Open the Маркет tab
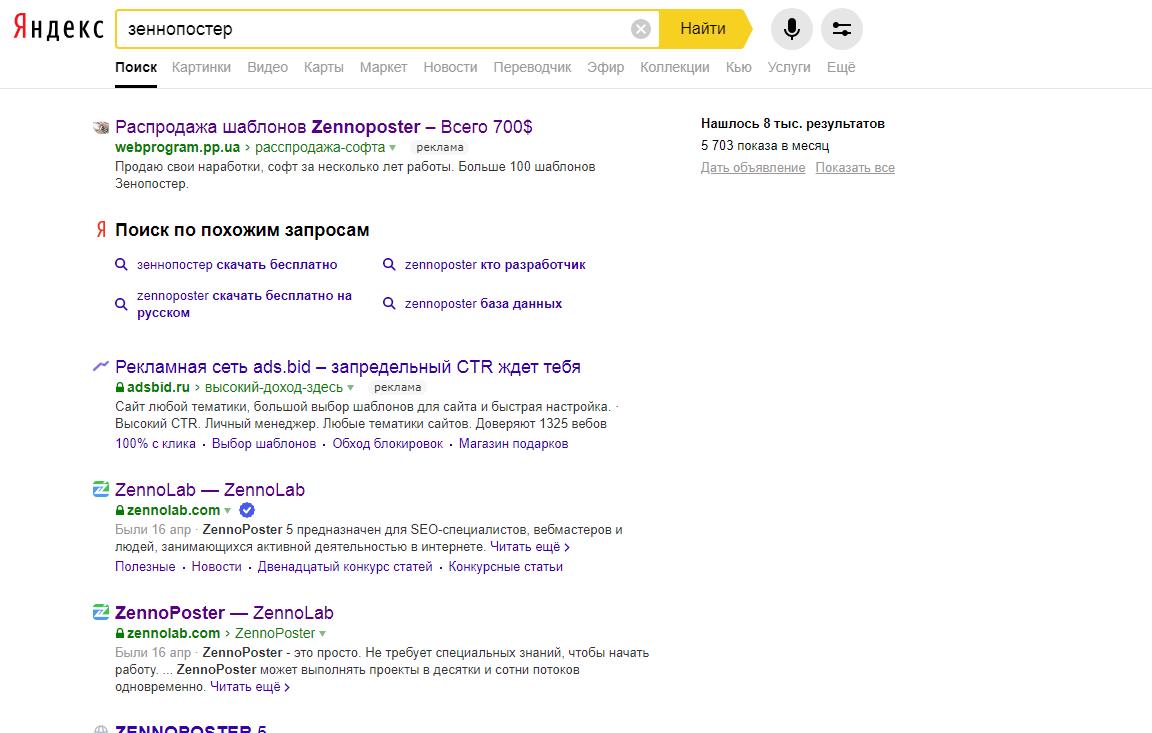This screenshot has width=1152, height=733. pyautogui.click(x=383, y=67)
